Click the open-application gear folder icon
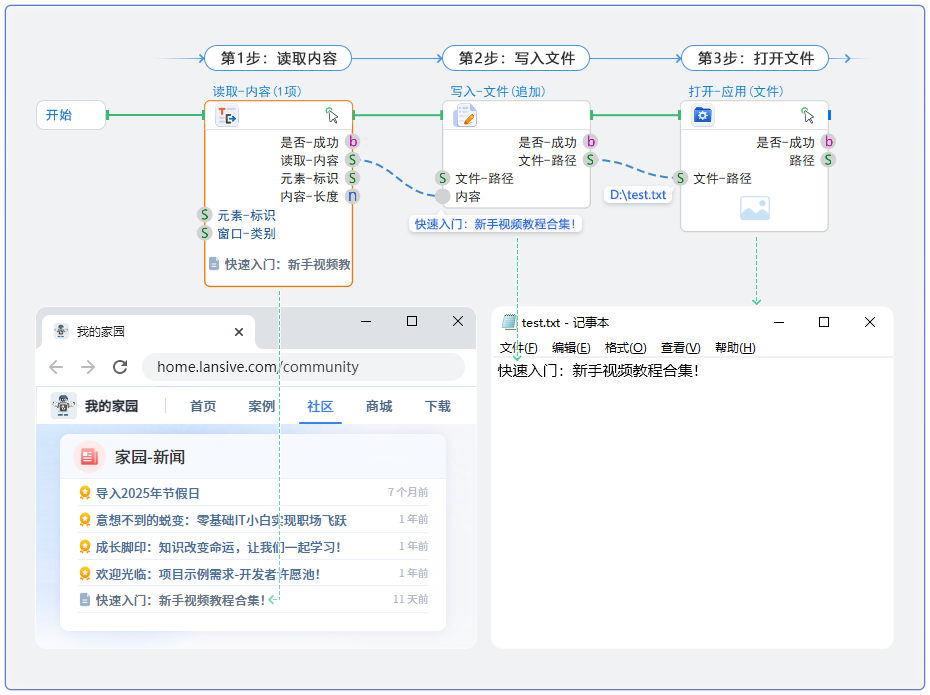The height and width of the screenshot is (695, 930). tap(703, 116)
